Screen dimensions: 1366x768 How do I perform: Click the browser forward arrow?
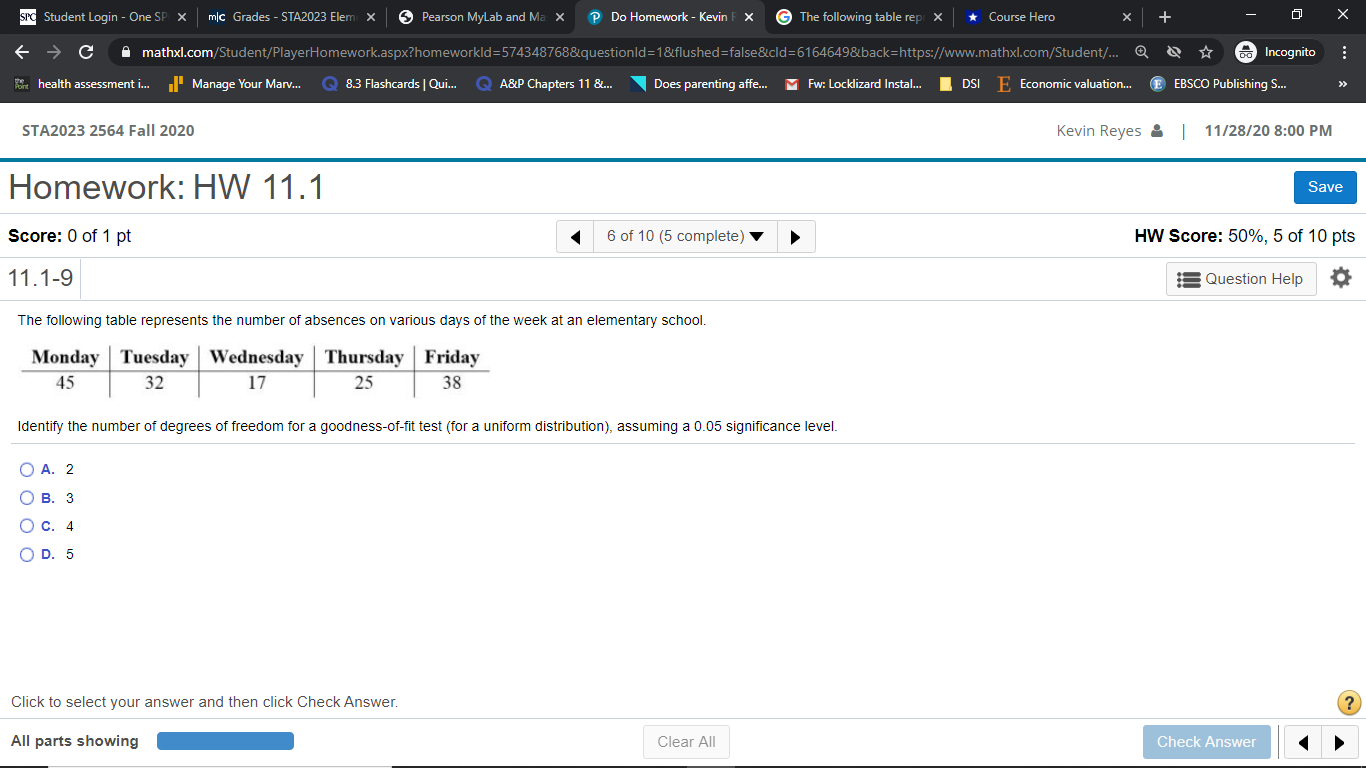click(54, 52)
